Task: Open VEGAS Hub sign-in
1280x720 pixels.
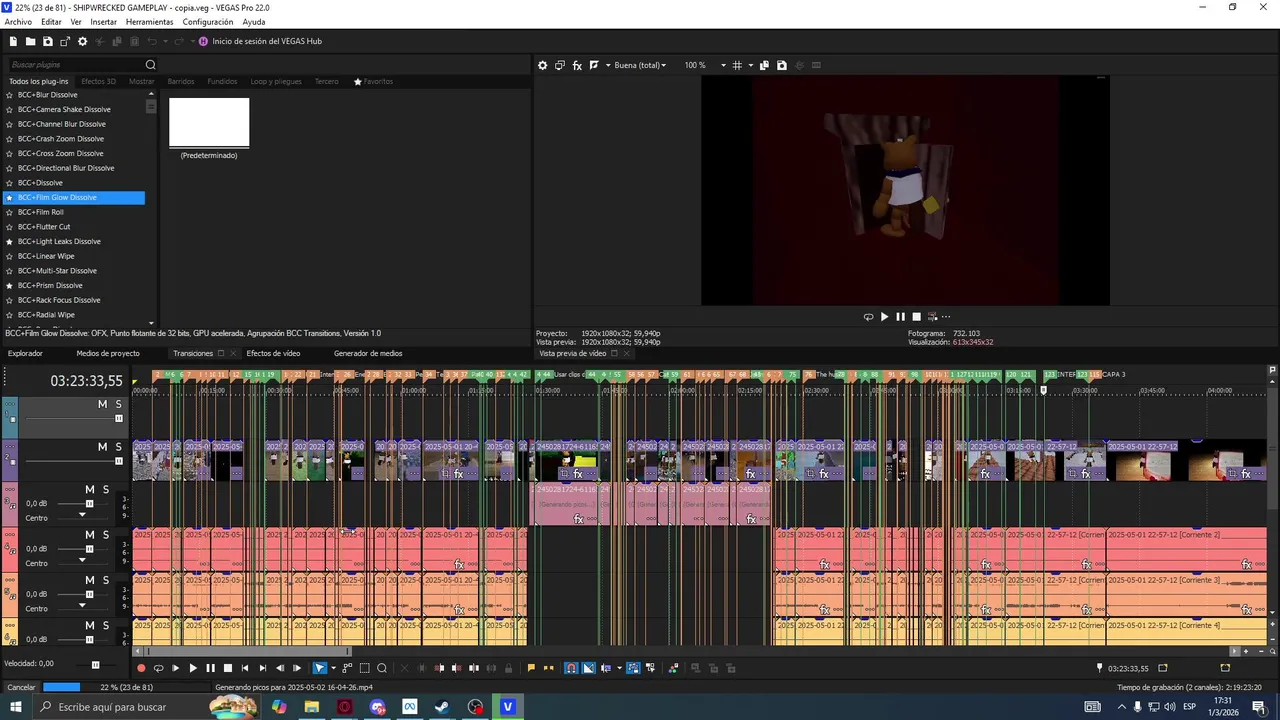Action: point(260,41)
